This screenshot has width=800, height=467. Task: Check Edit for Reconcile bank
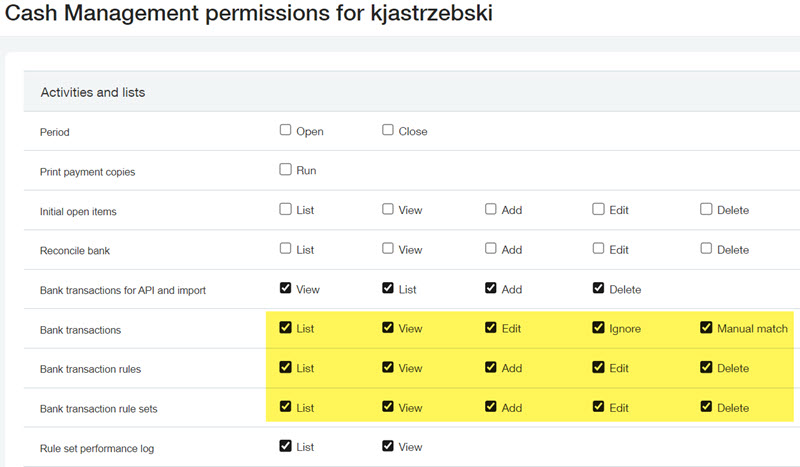tap(598, 248)
